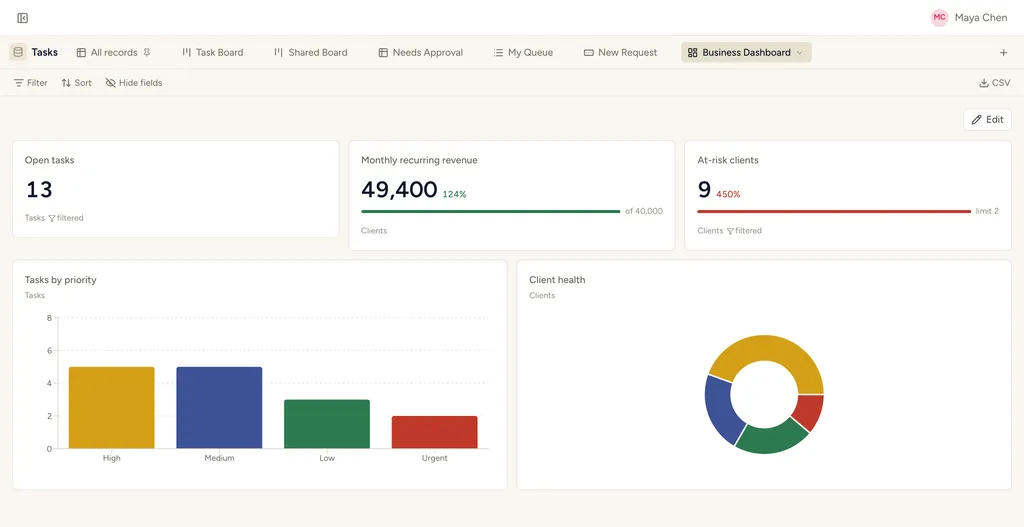Image resolution: width=1024 pixels, height=527 pixels.
Task: Click the 'Urgent' axis label
Action: tap(435, 458)
